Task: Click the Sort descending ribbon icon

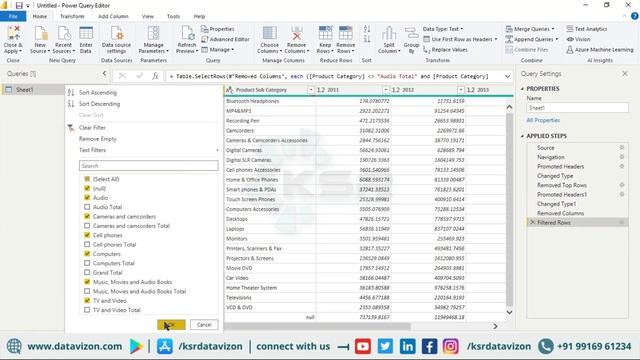Action: click(x=367, y=39)
